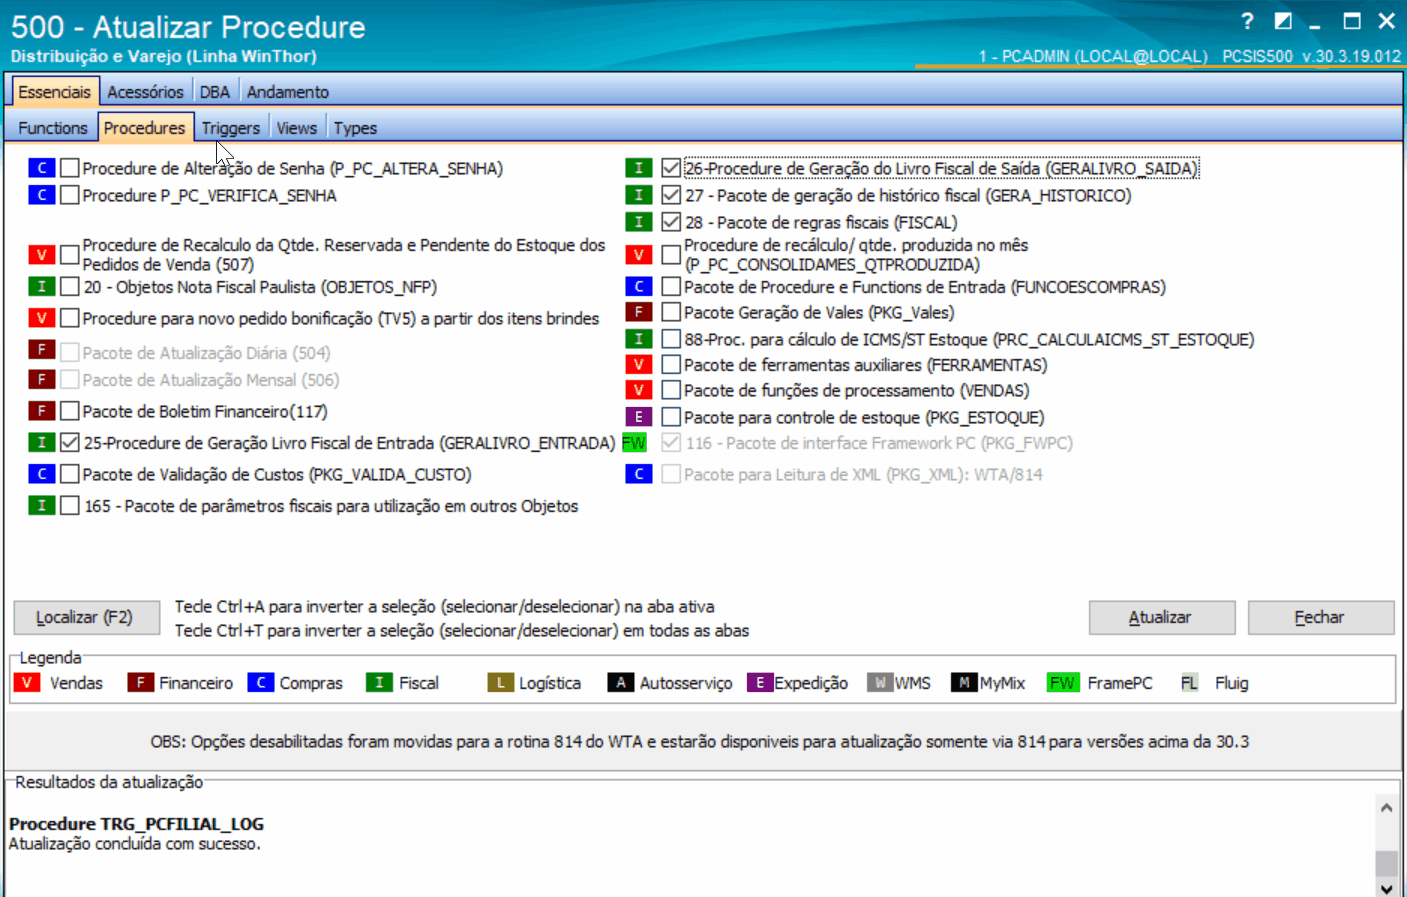Click the I icon beside GERA_HISTORICO

(639, 195)
